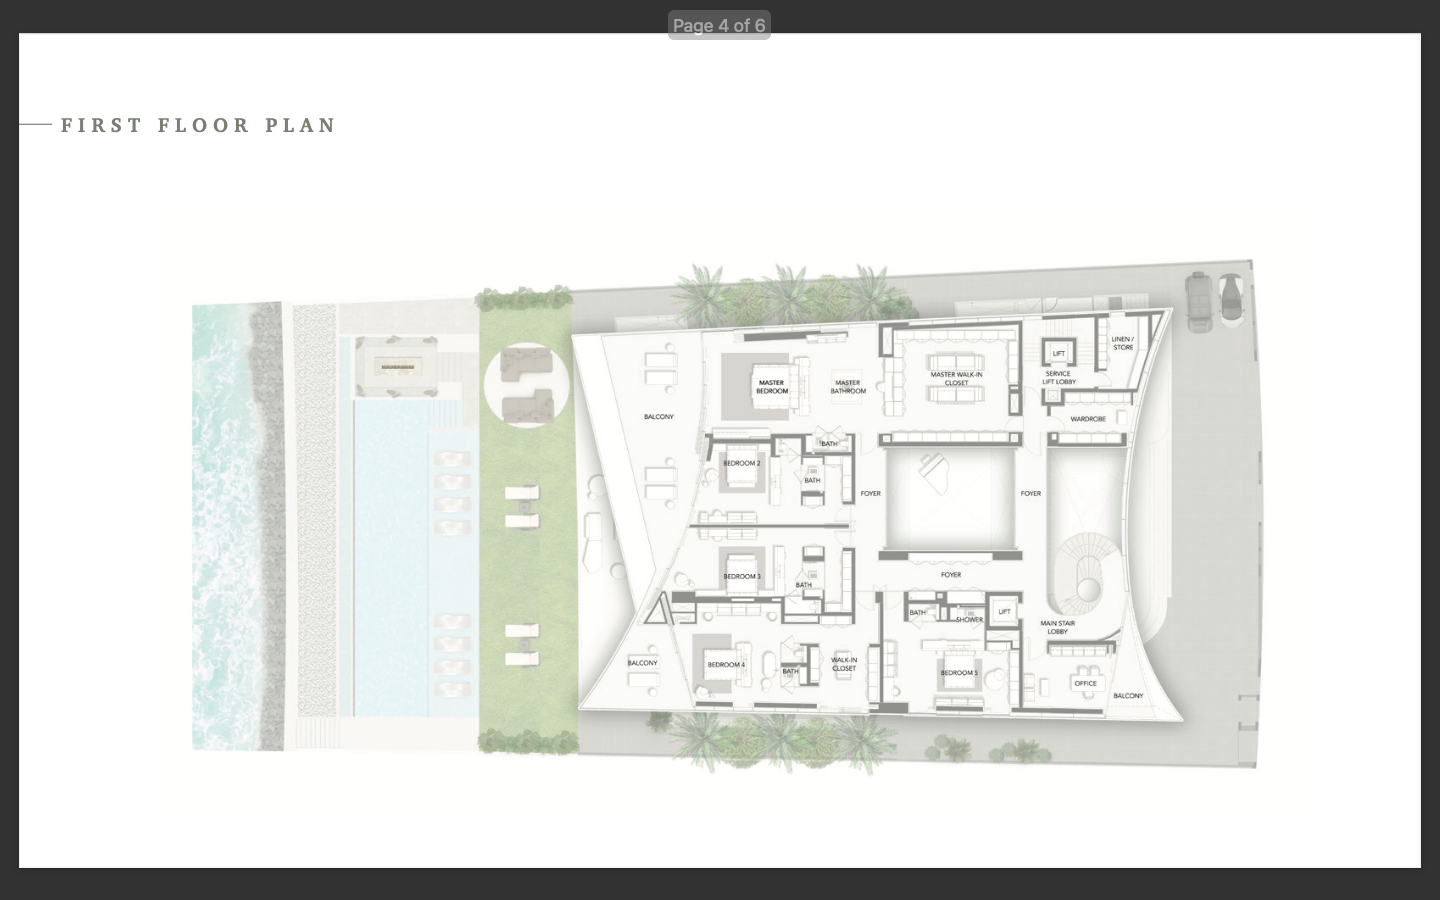Click the Bedroom 4 label
The image size is (1440, 900).
725,665
